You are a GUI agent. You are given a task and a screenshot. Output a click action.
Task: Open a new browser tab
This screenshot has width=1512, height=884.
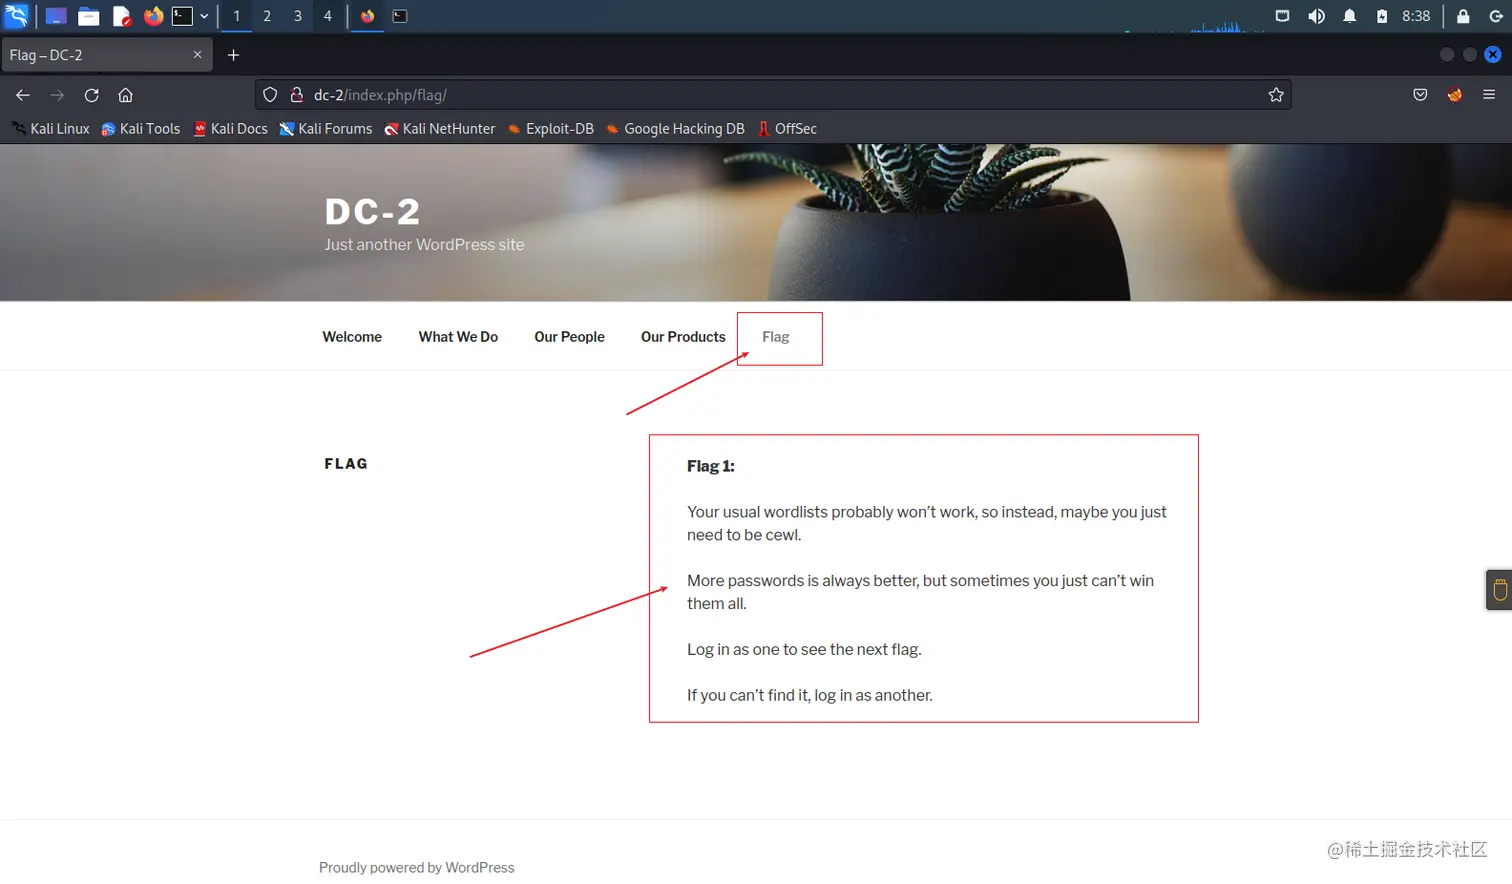tap(233, 55)
